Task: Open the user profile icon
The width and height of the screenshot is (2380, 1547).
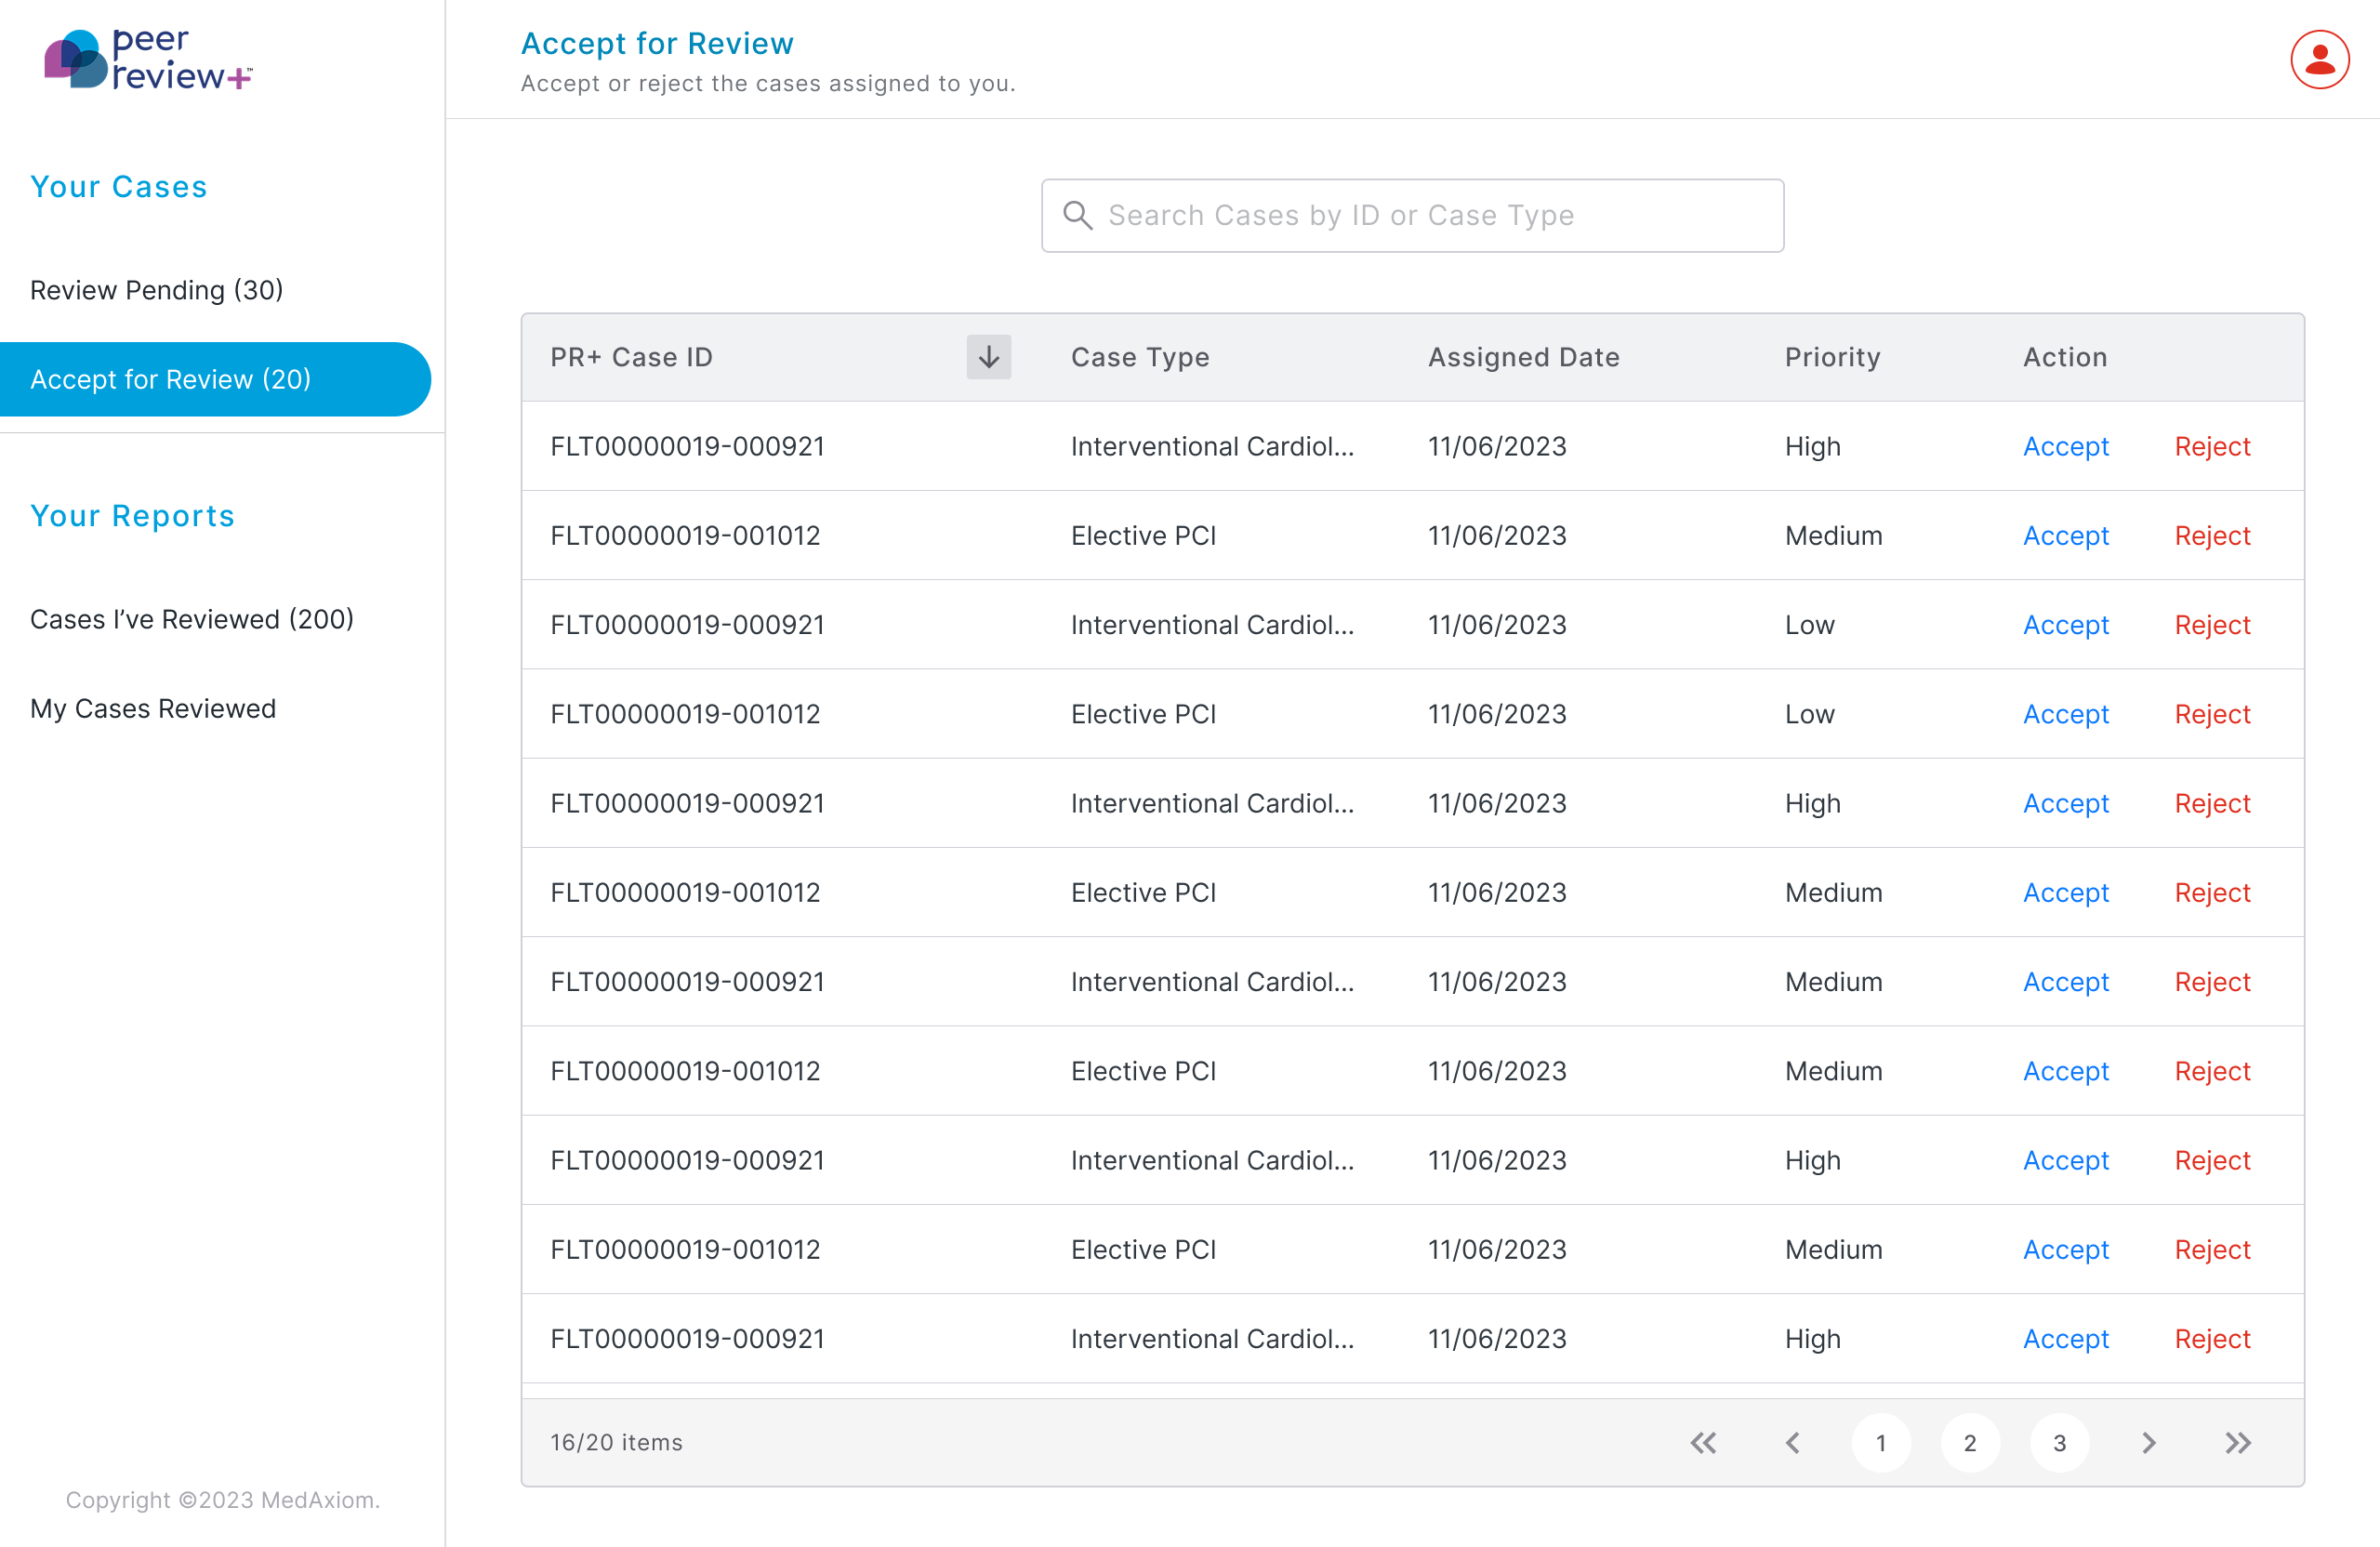Action: click(2319, 59)
